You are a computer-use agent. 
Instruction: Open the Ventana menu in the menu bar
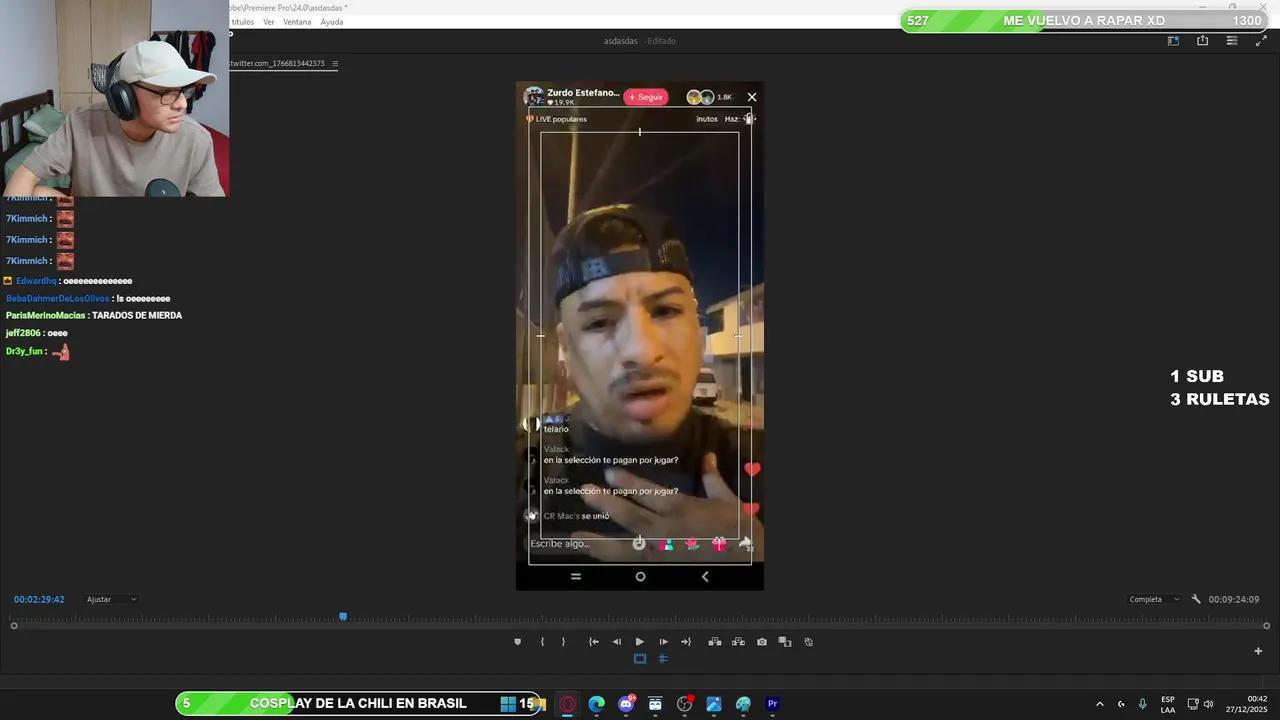(x=295, y=21)
